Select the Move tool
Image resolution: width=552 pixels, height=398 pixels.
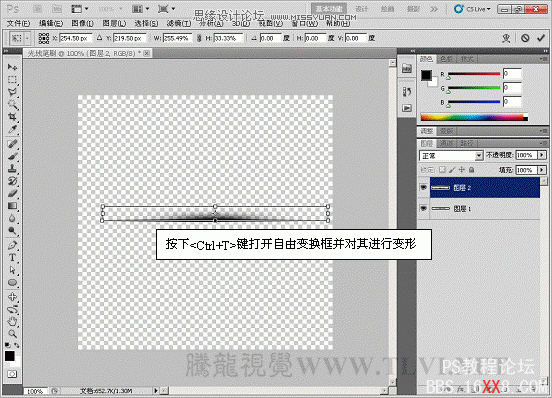tap(12, 67)
